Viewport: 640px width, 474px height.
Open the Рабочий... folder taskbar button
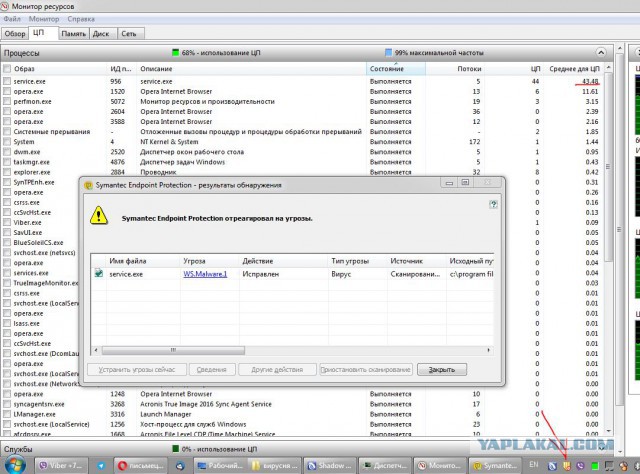point(220,465)
